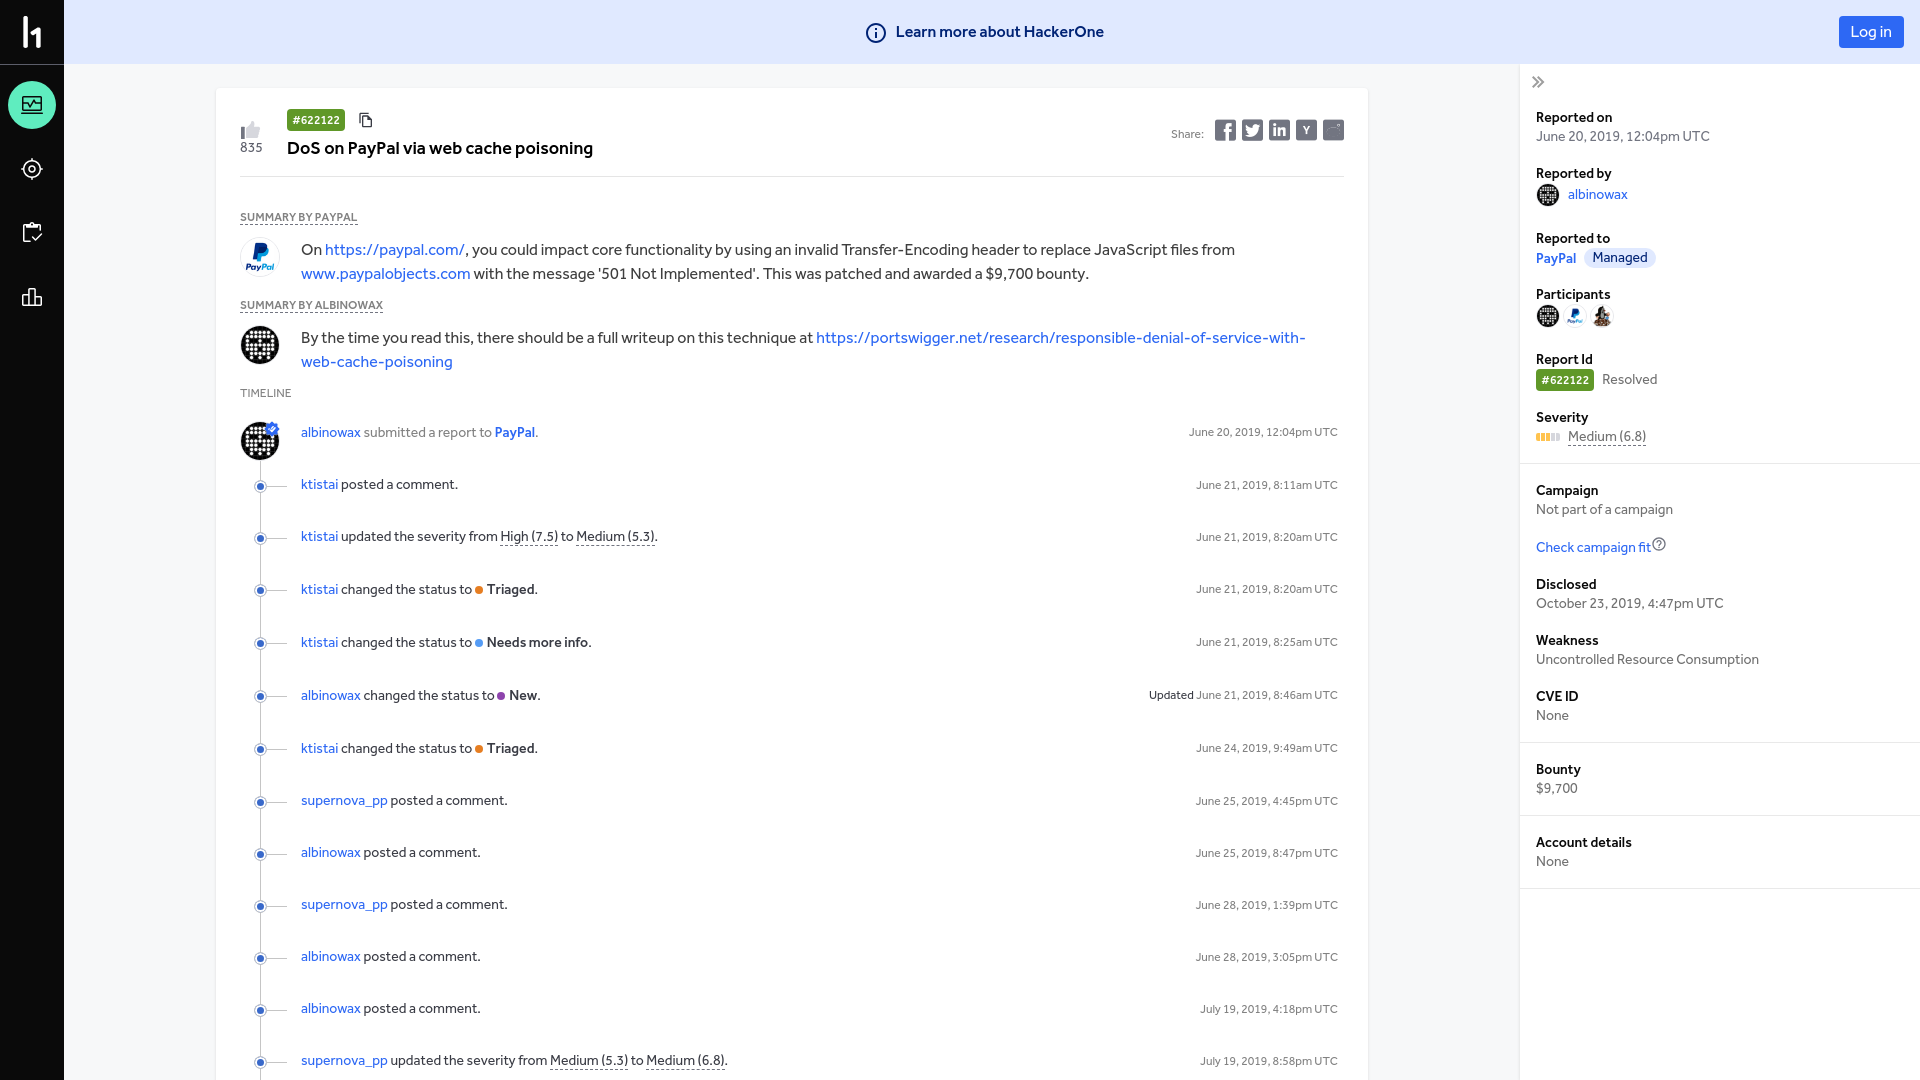Open the campaign fit help question icon
Screen dimensions: 1920x1080
(x=1659, y=544)
